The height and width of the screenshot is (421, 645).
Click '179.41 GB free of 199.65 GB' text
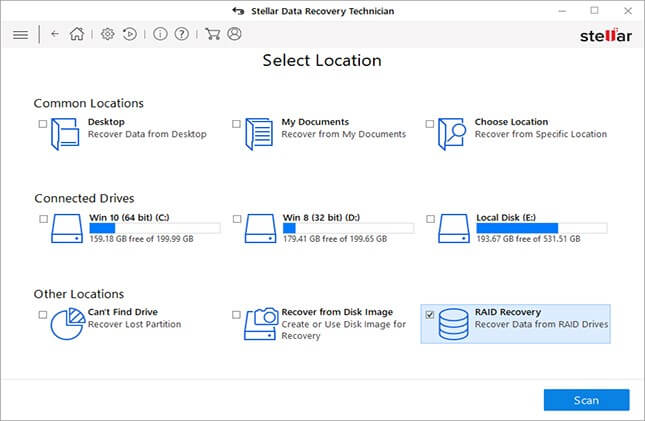pos(335,239)
